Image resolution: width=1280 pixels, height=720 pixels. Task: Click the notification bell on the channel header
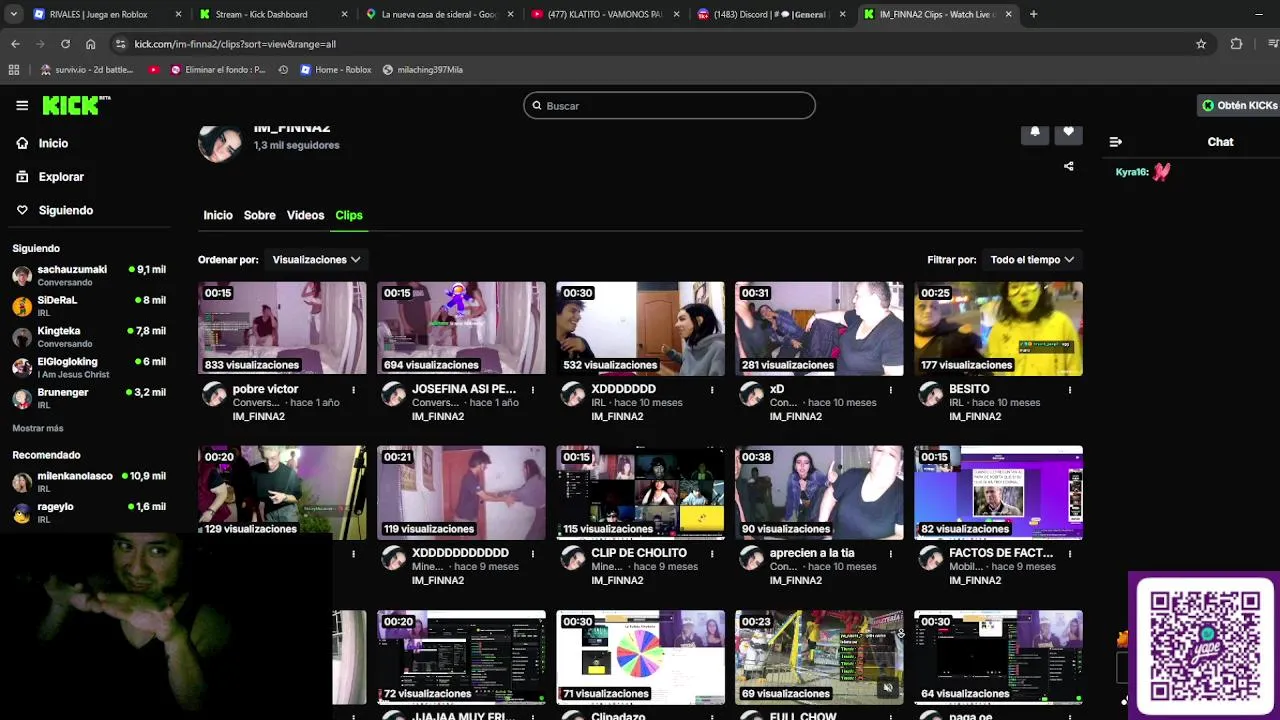tap(1035, 133)
